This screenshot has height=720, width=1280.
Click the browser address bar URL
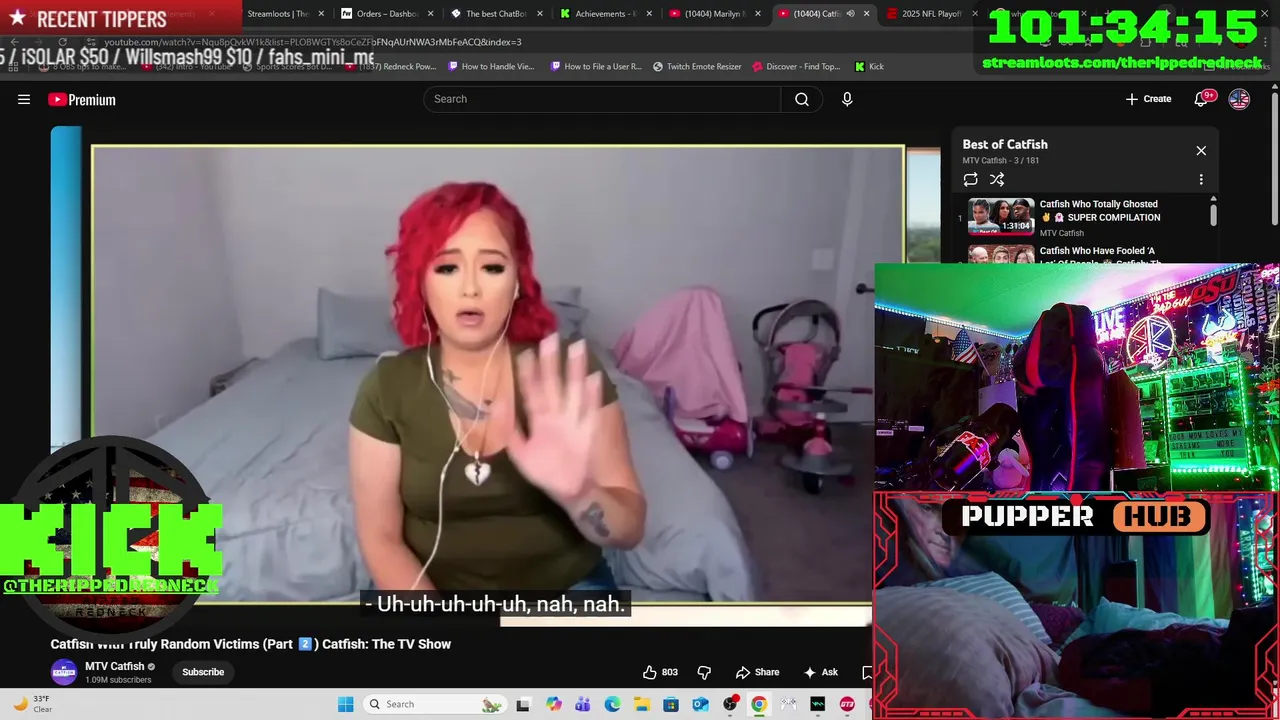[x=313, y=42]
